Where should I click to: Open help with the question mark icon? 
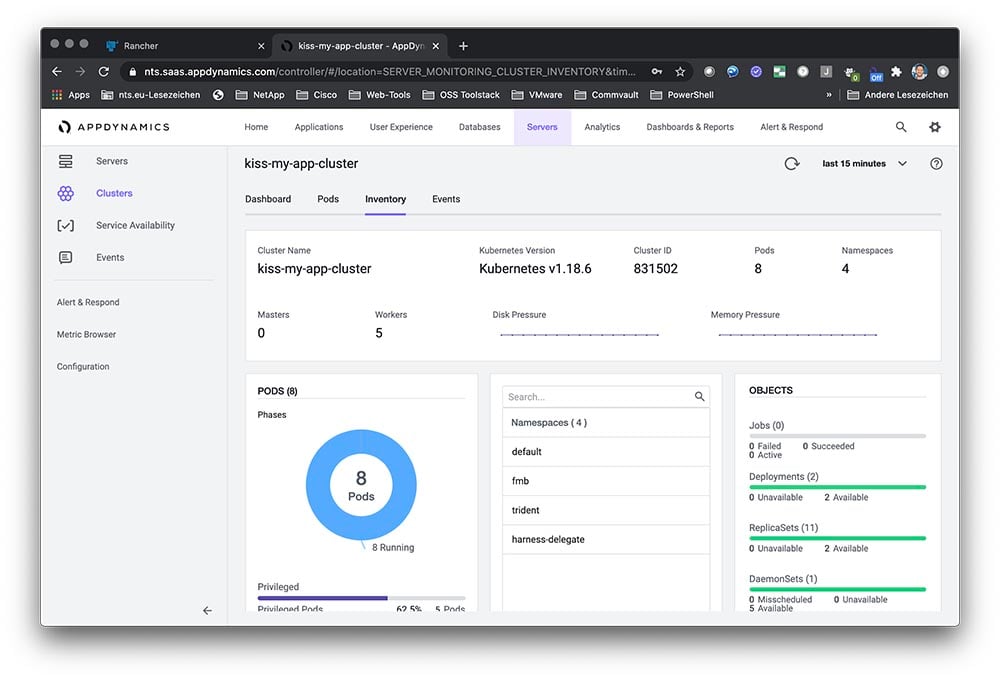pos(936,164)
